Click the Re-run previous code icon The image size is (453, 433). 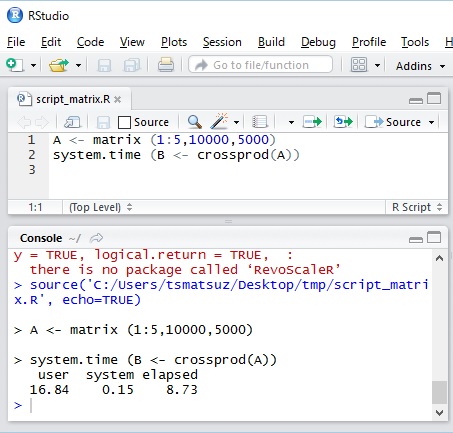tap(343, 122)
